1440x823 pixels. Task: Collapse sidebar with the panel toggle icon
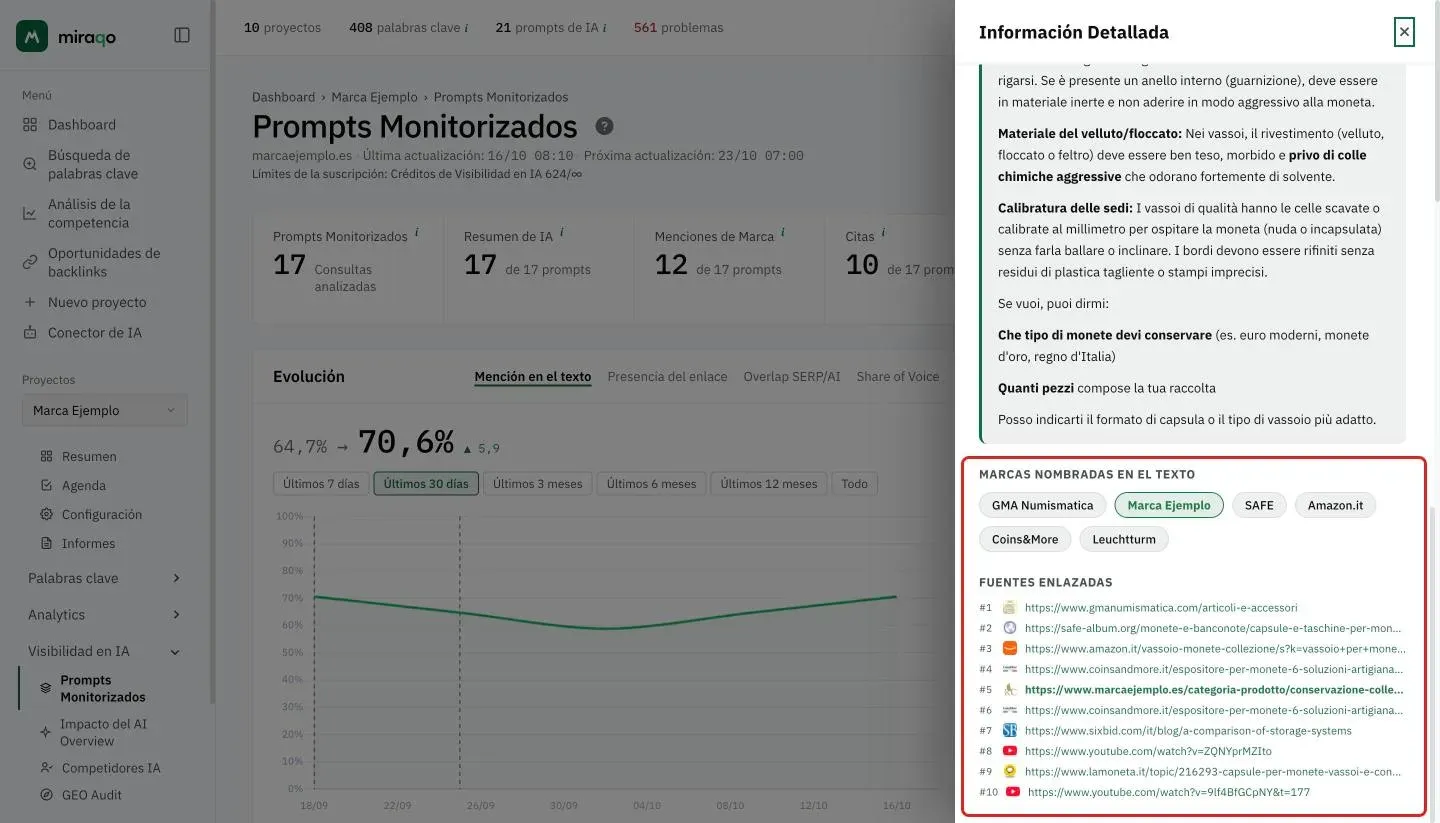click(x=182, y=35)
